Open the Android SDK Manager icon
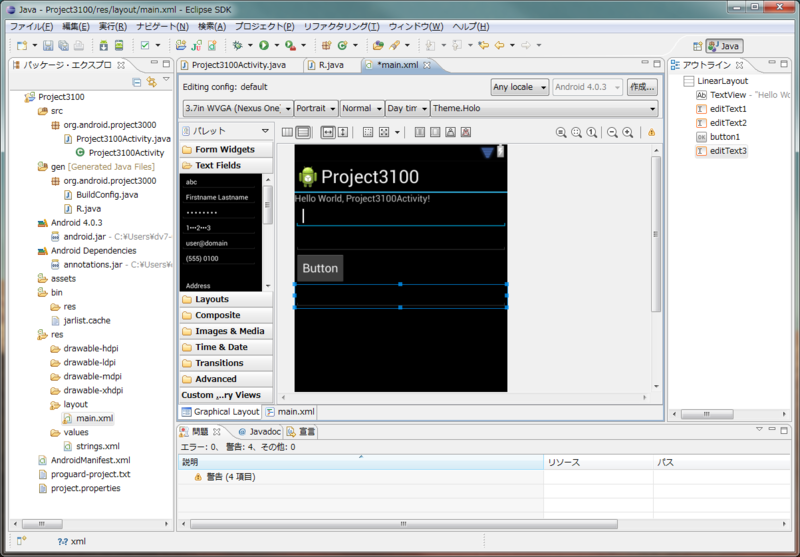 click(104, 45)
